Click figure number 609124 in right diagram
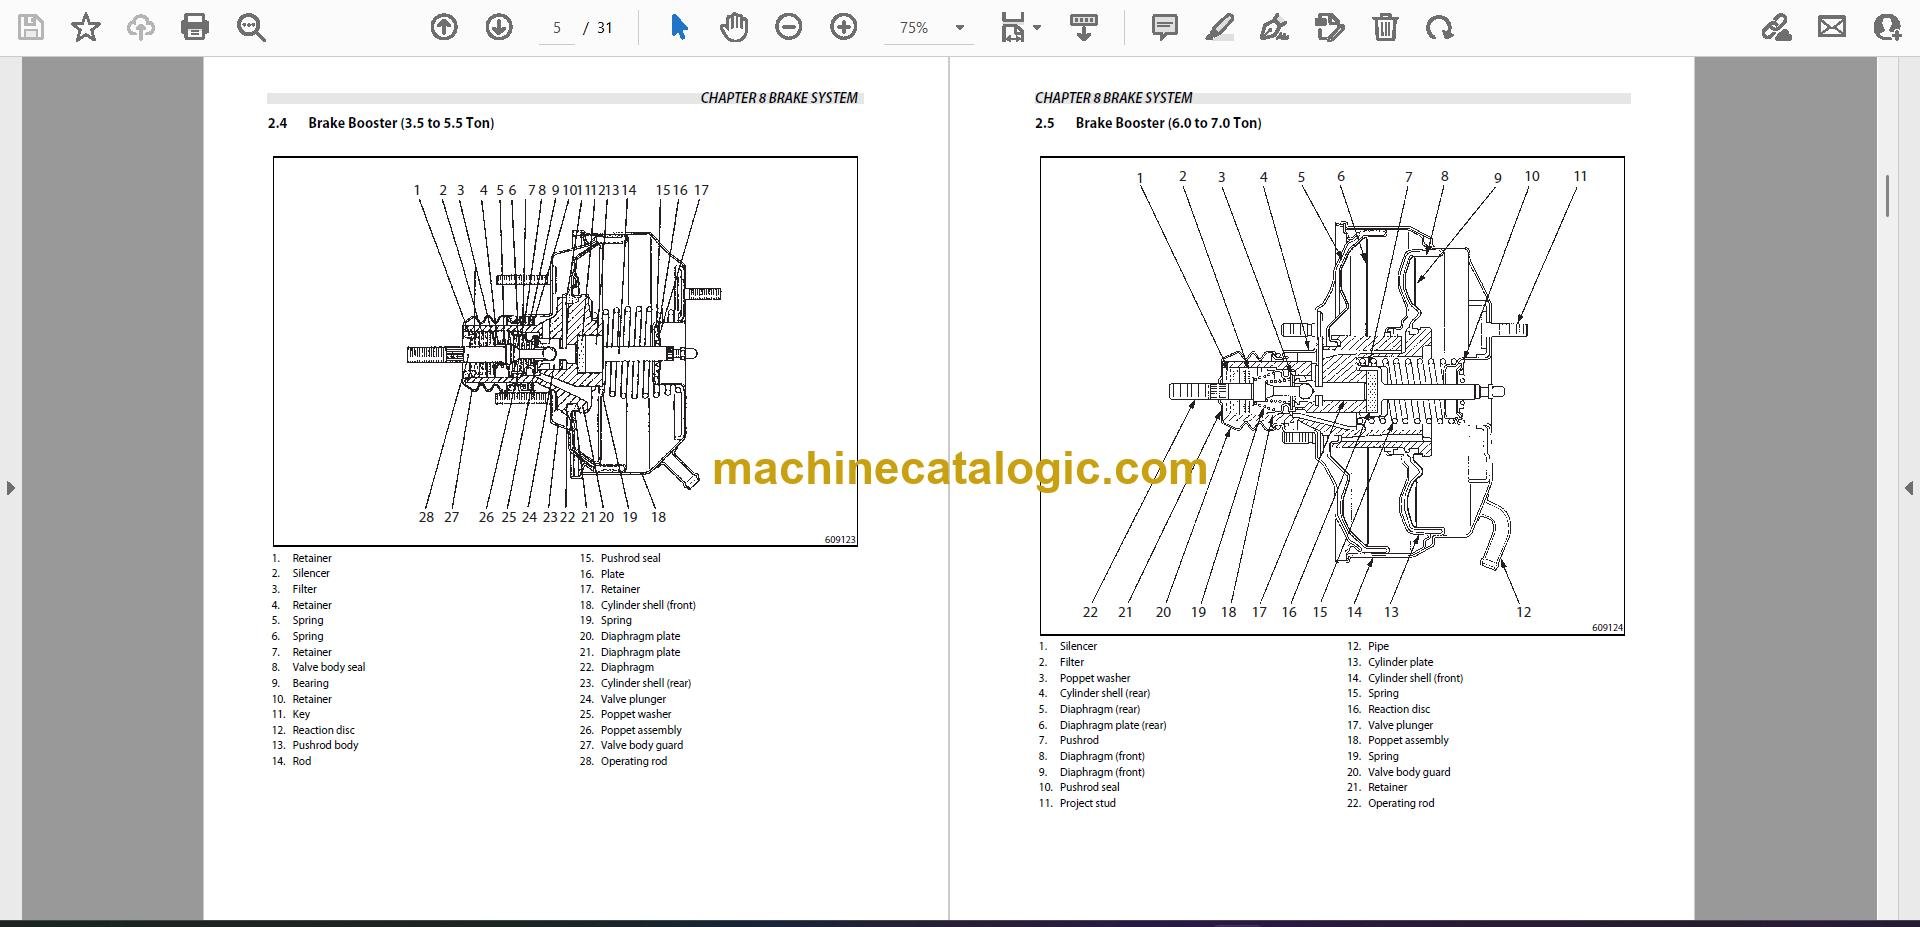The width and height of the screenshot is (1920, 927). (1608, 628)
